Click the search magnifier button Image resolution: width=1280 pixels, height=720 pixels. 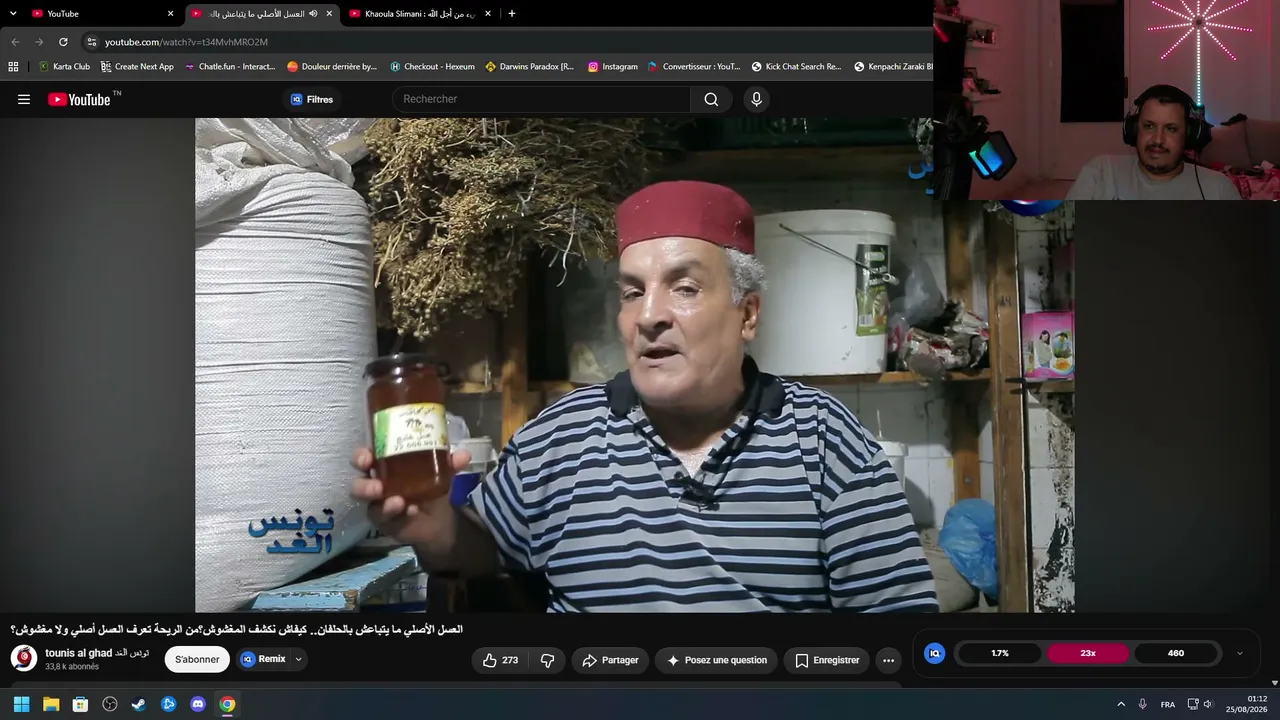pos(711,99)
